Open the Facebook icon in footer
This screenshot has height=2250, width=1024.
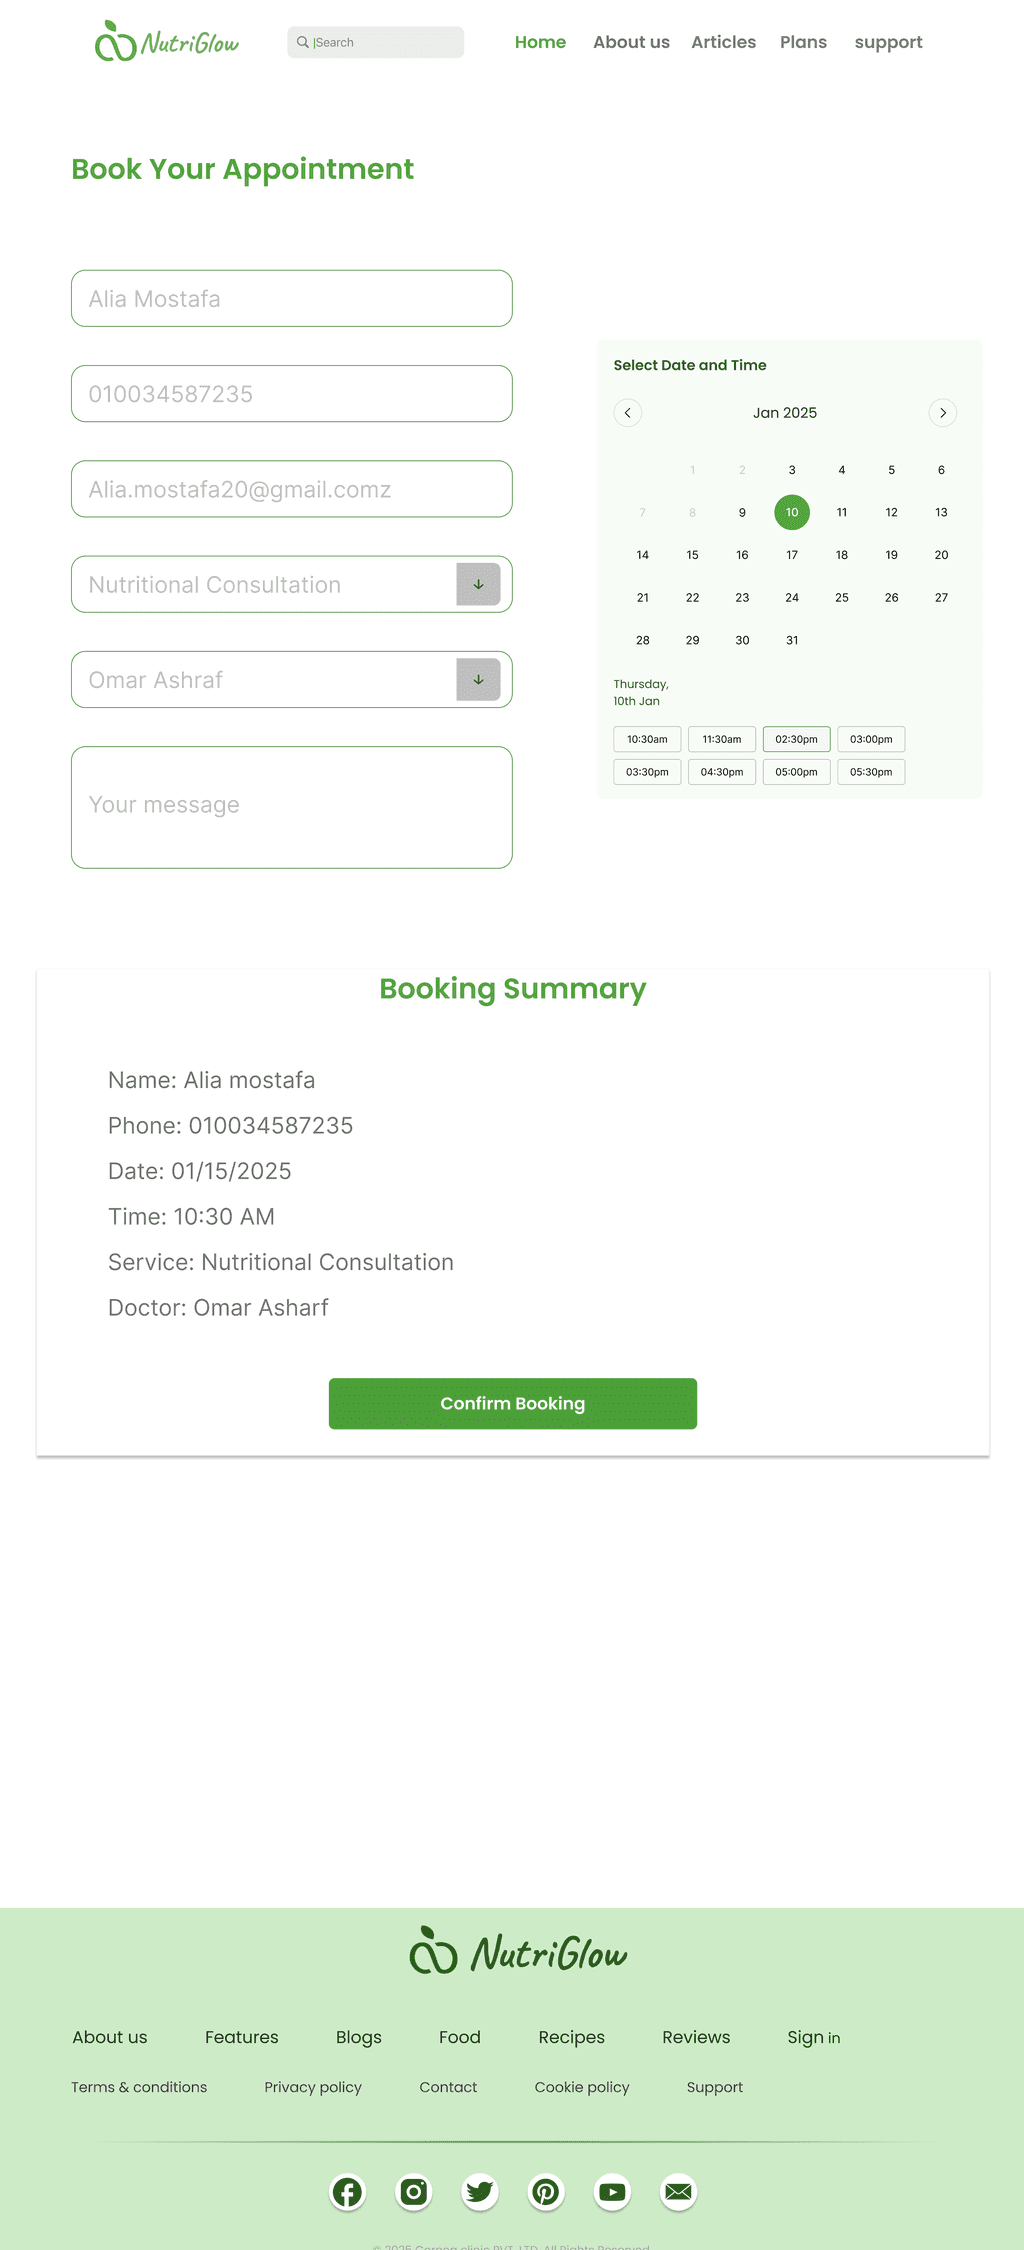(x=348, y=2192)
